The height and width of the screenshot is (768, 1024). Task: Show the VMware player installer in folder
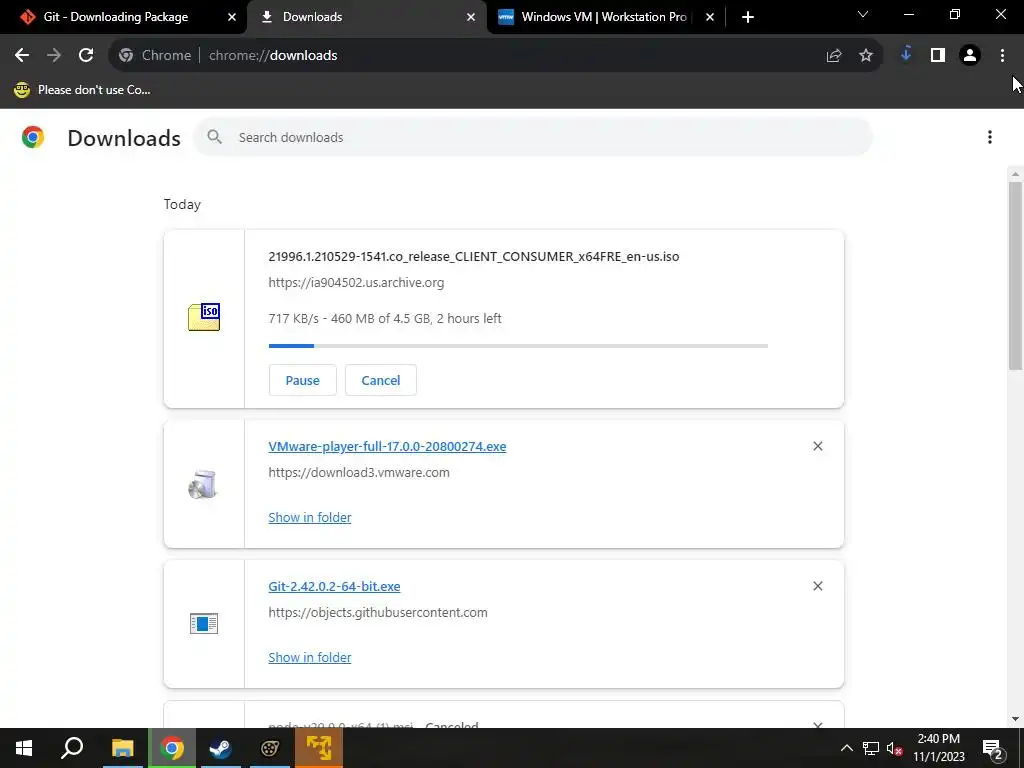(310, 517)
